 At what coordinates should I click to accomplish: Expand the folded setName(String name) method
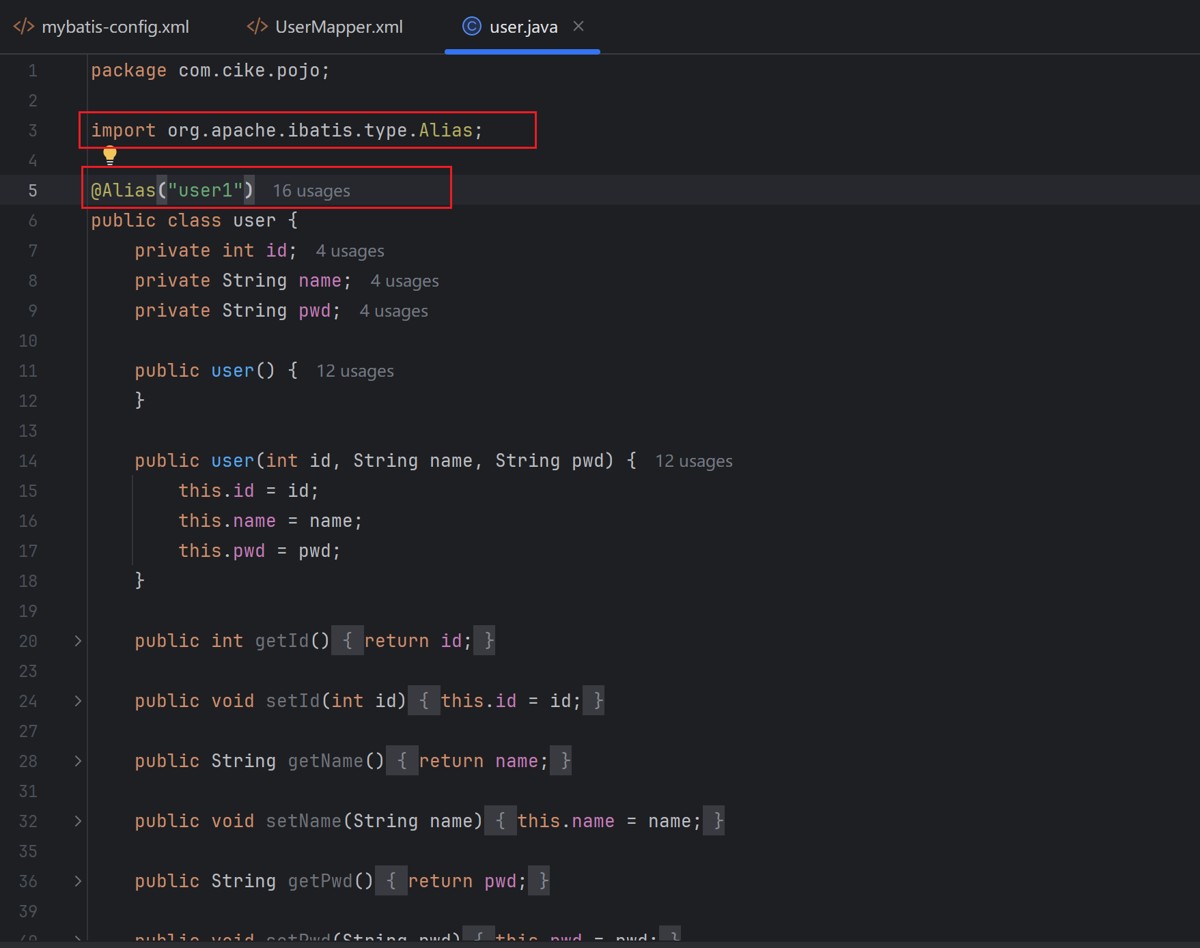[x=78, y=821]
